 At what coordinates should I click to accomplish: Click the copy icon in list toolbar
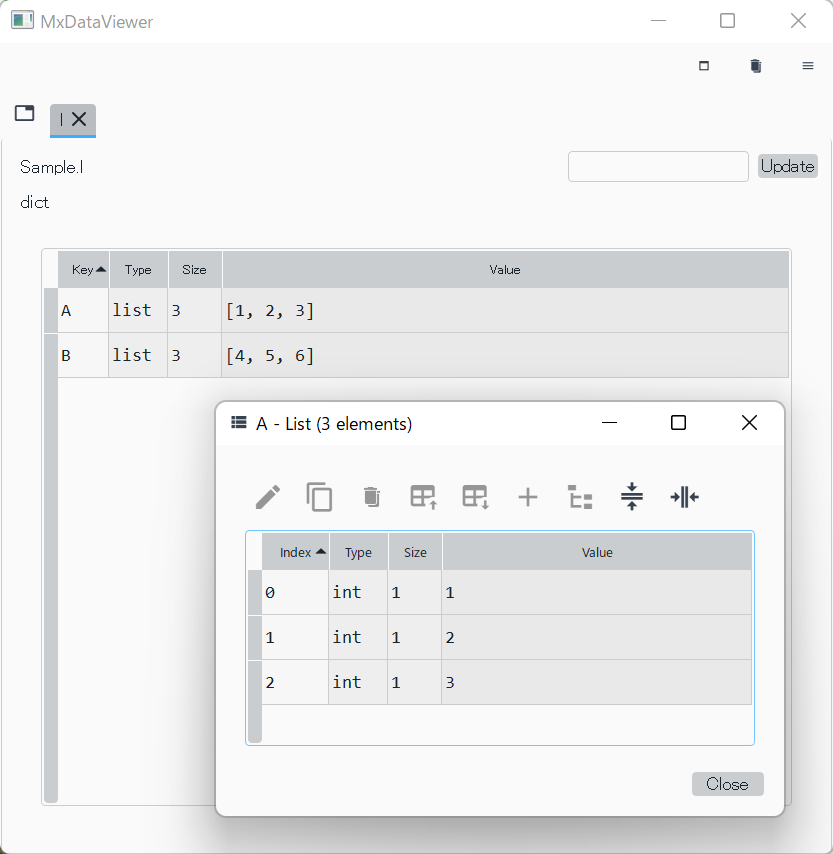tap(319, 497)
